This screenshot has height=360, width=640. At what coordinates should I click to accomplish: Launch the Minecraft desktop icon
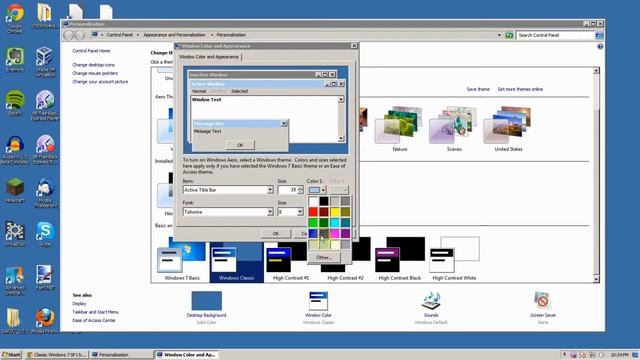[15, 190]
